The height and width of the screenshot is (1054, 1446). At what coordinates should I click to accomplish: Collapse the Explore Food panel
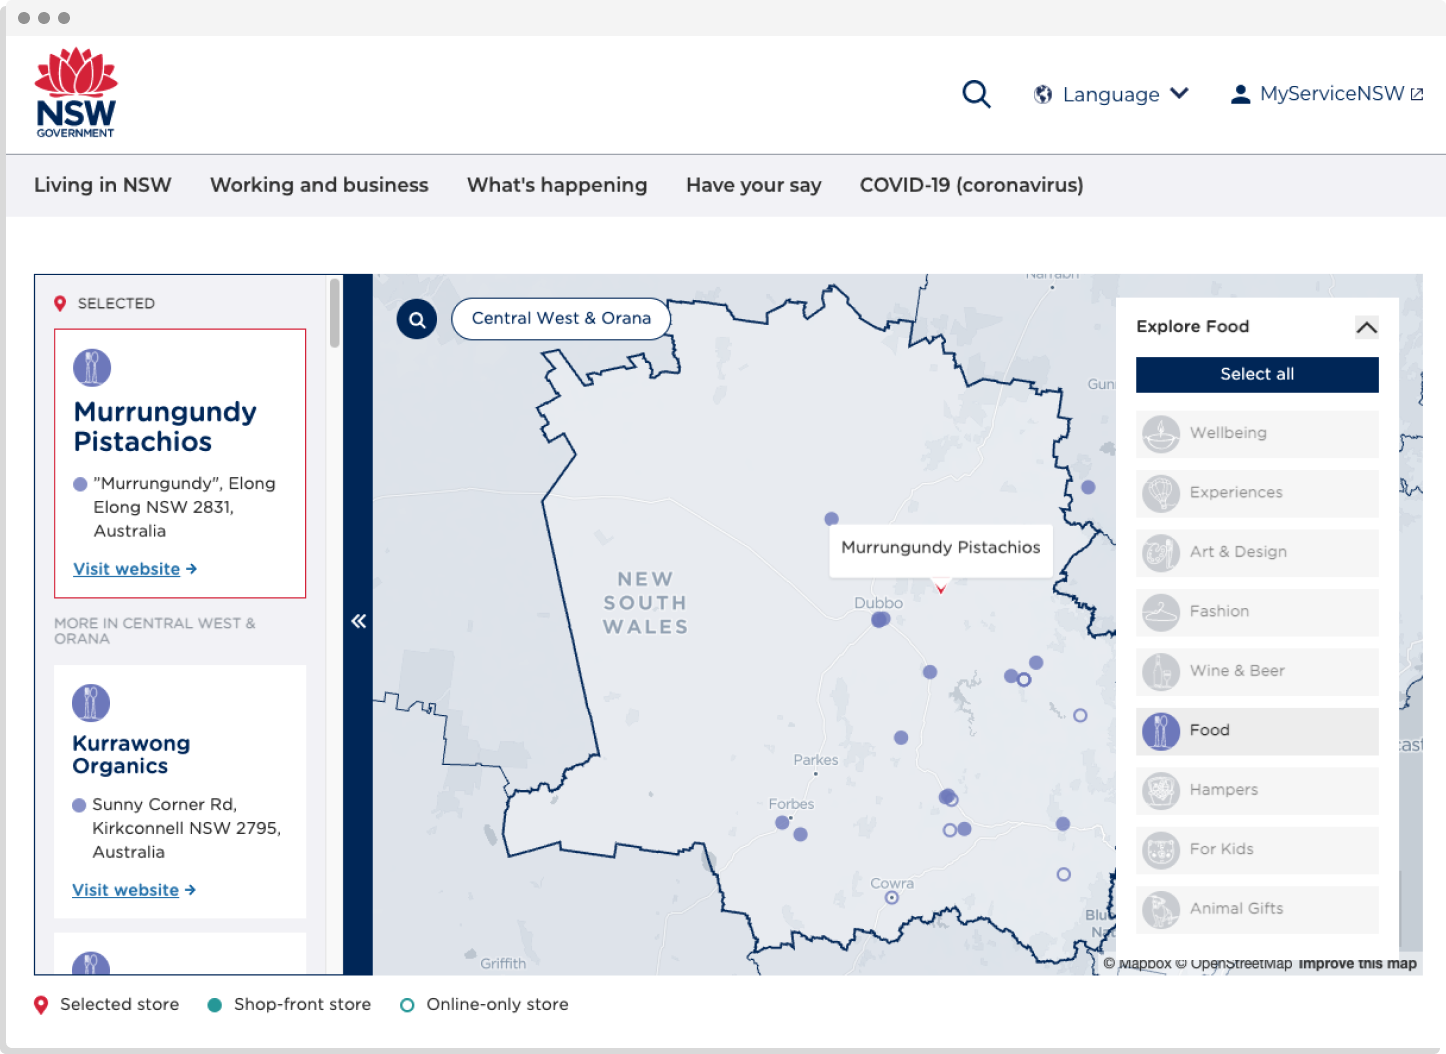1366,327
